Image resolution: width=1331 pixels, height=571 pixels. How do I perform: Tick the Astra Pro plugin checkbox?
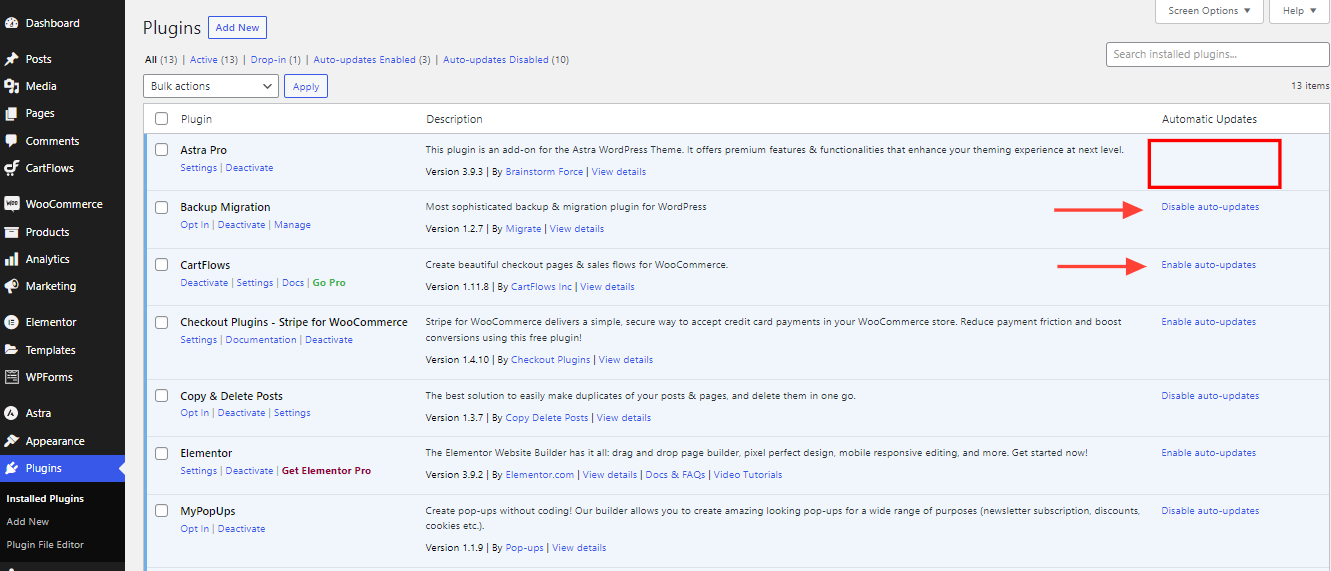[x=162, y=150]
